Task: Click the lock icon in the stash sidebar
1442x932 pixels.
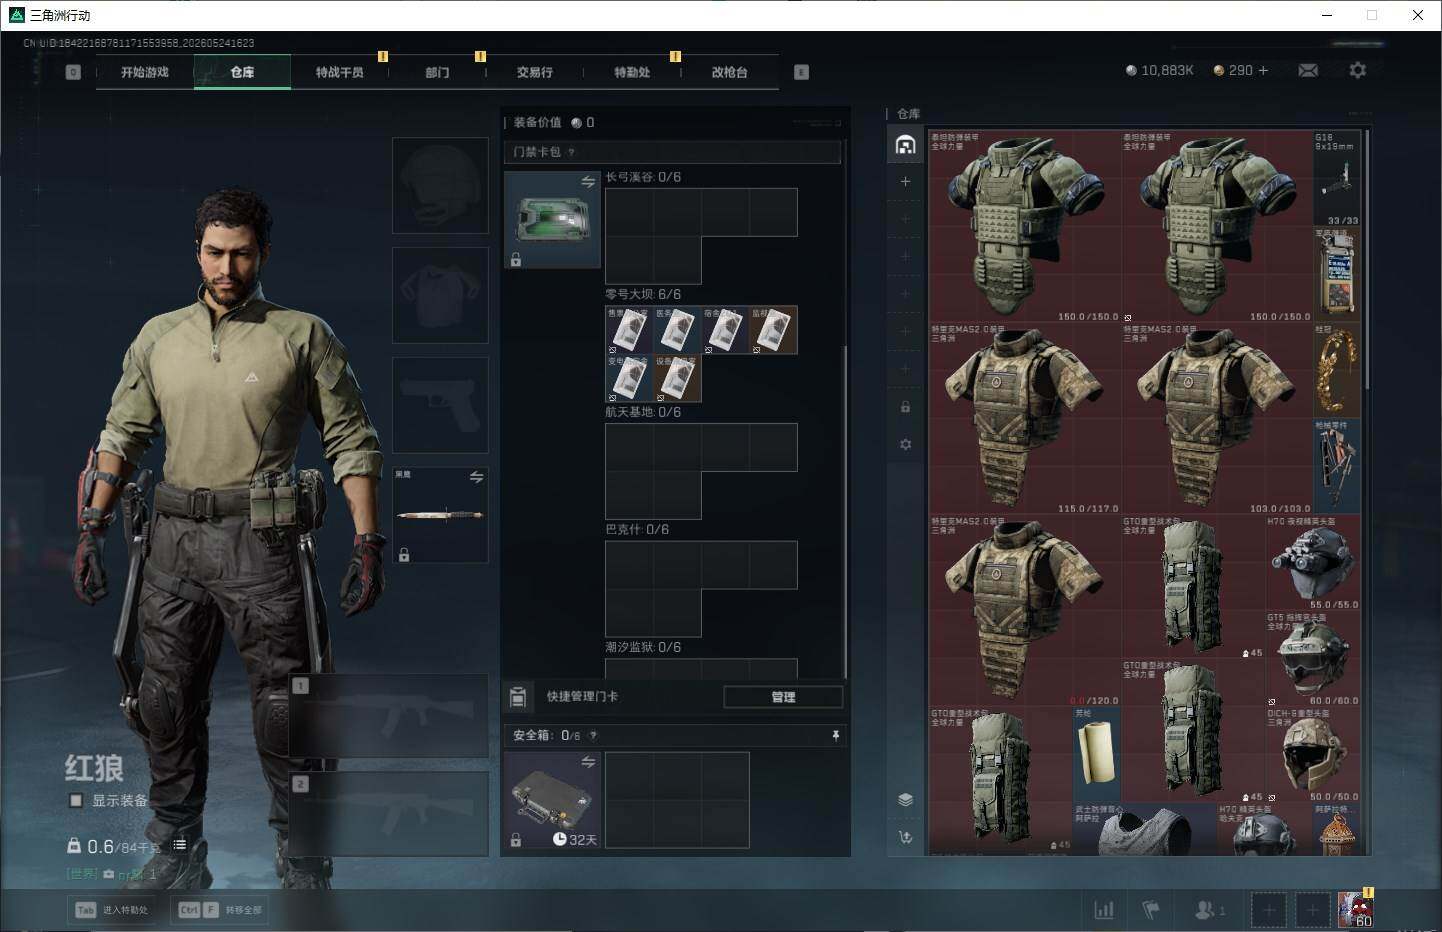Action: pos(905,407)
